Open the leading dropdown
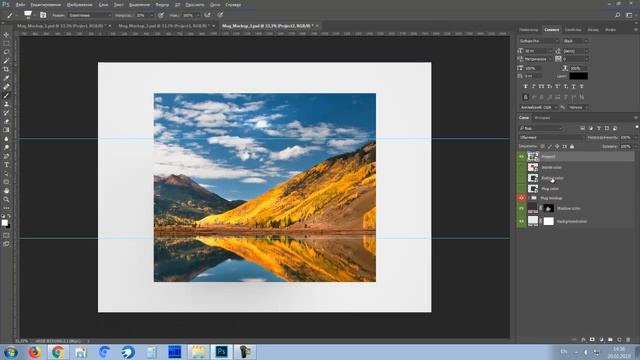The width and height of the screenshot is (640, 360). click(576, 51)
